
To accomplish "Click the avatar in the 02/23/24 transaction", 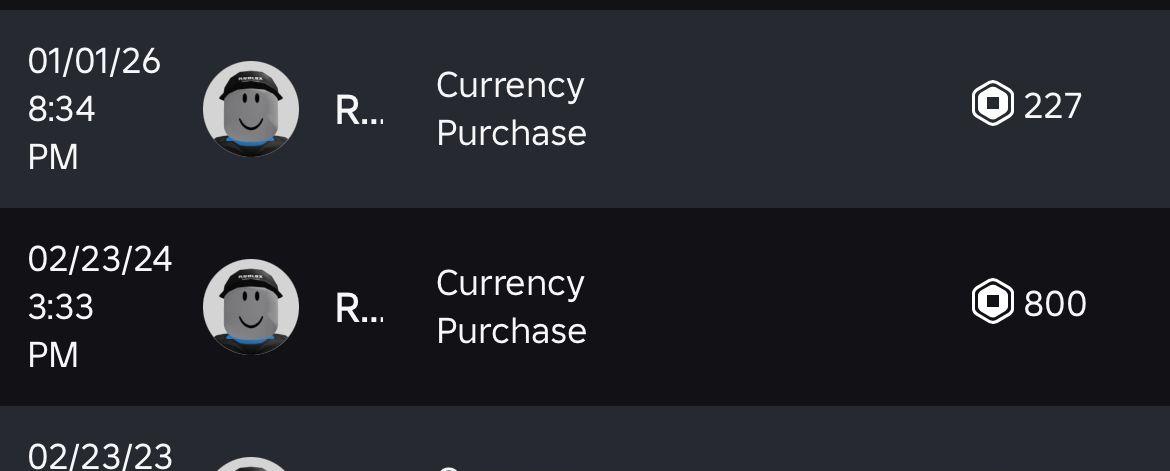I will coord(251,307).
